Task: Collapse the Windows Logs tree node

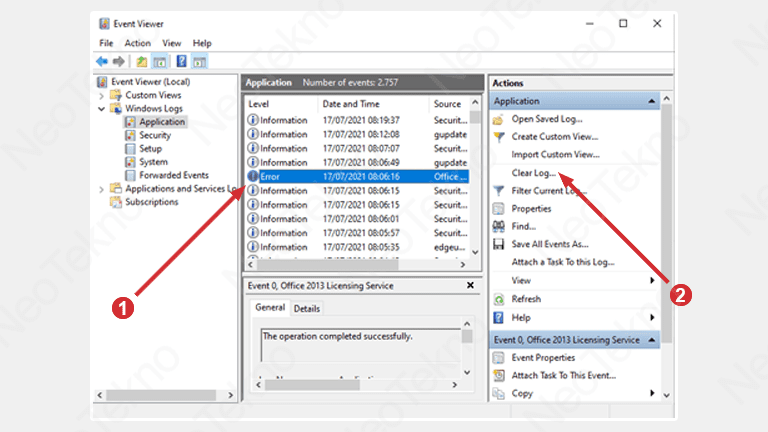Action: coord(101,109)
